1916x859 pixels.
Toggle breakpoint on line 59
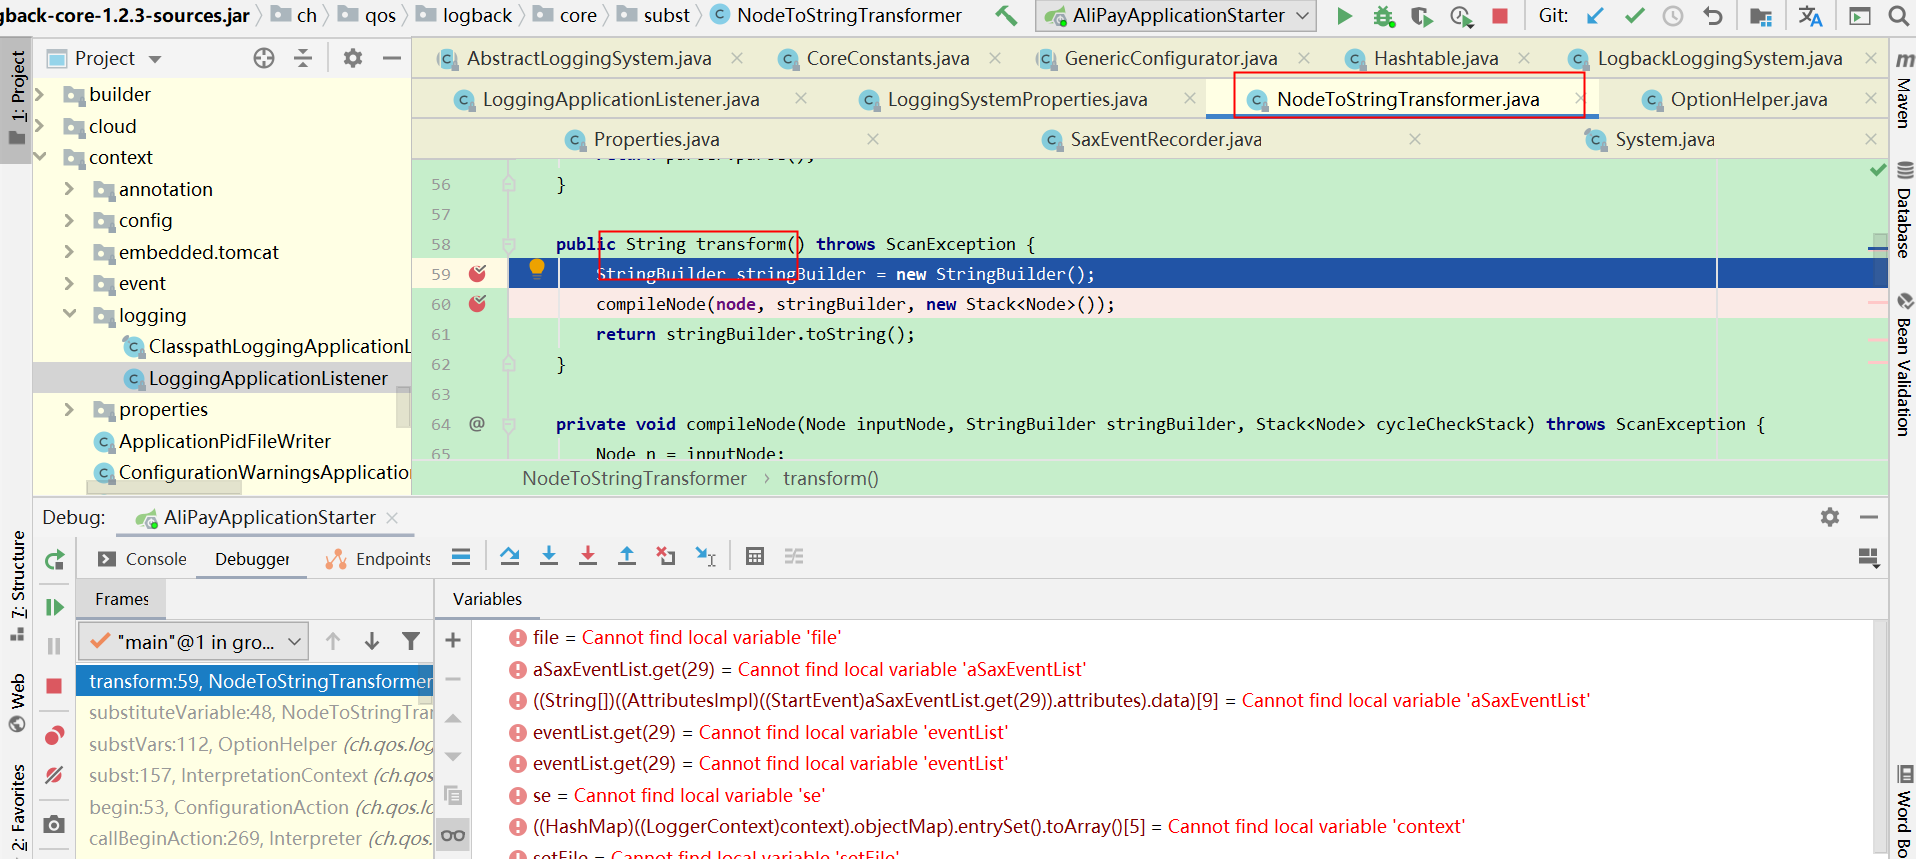[x=478, y=273]
